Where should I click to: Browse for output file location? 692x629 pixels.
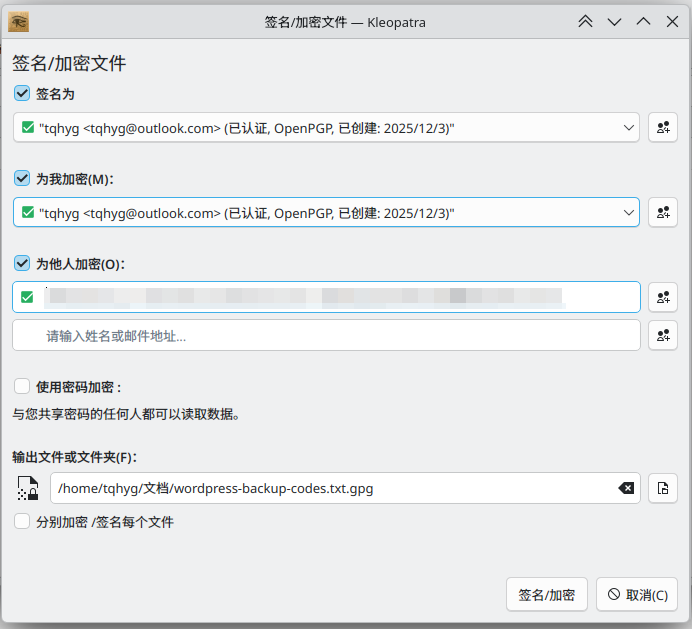tap(662, 488)
